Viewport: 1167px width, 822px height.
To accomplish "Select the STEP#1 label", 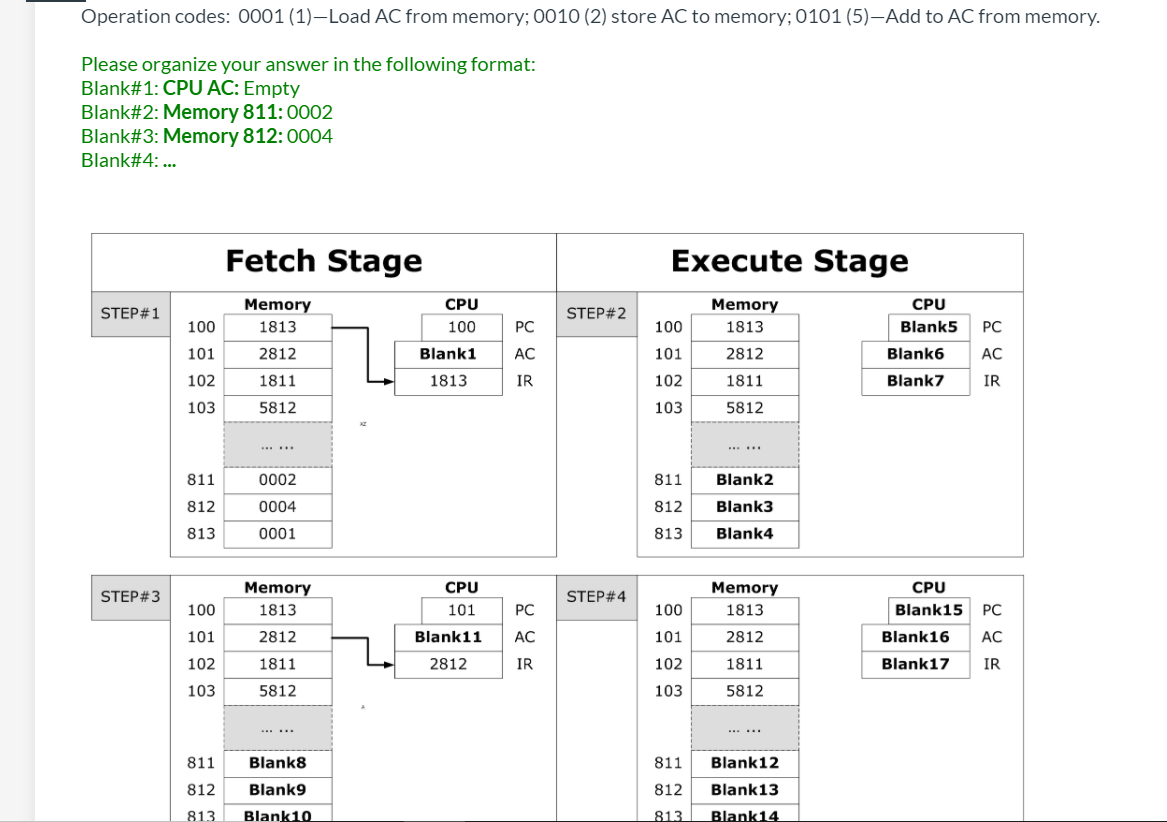I will tap(129, 313).
